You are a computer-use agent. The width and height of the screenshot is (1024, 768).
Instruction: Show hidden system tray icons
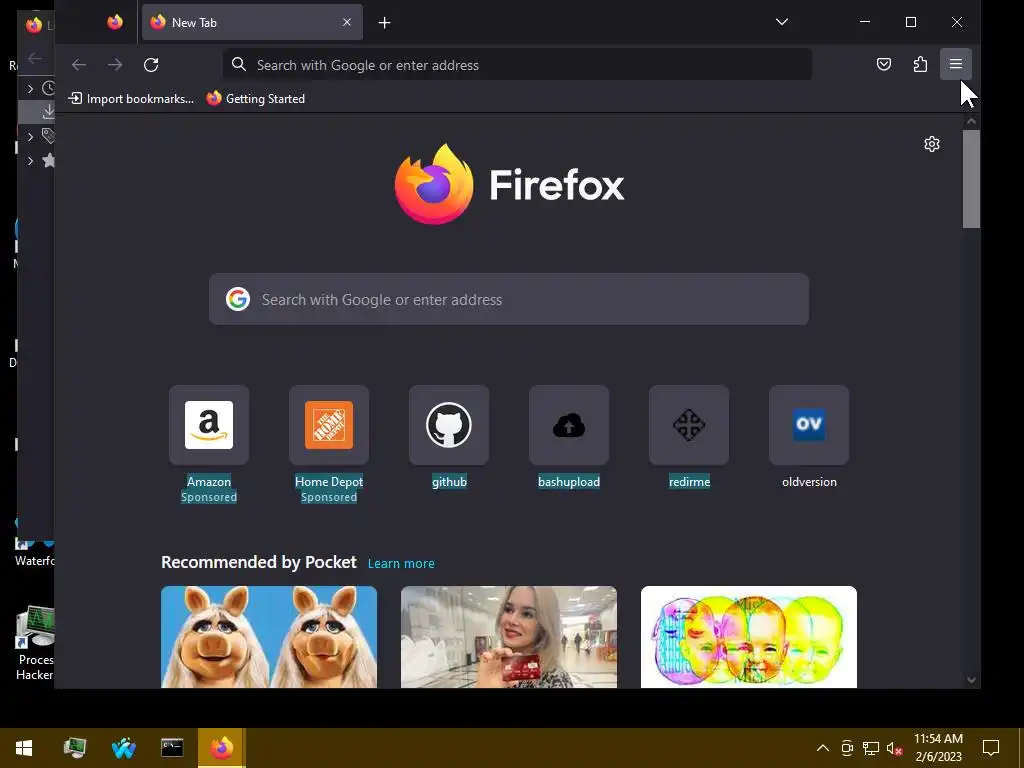[823, 748]
